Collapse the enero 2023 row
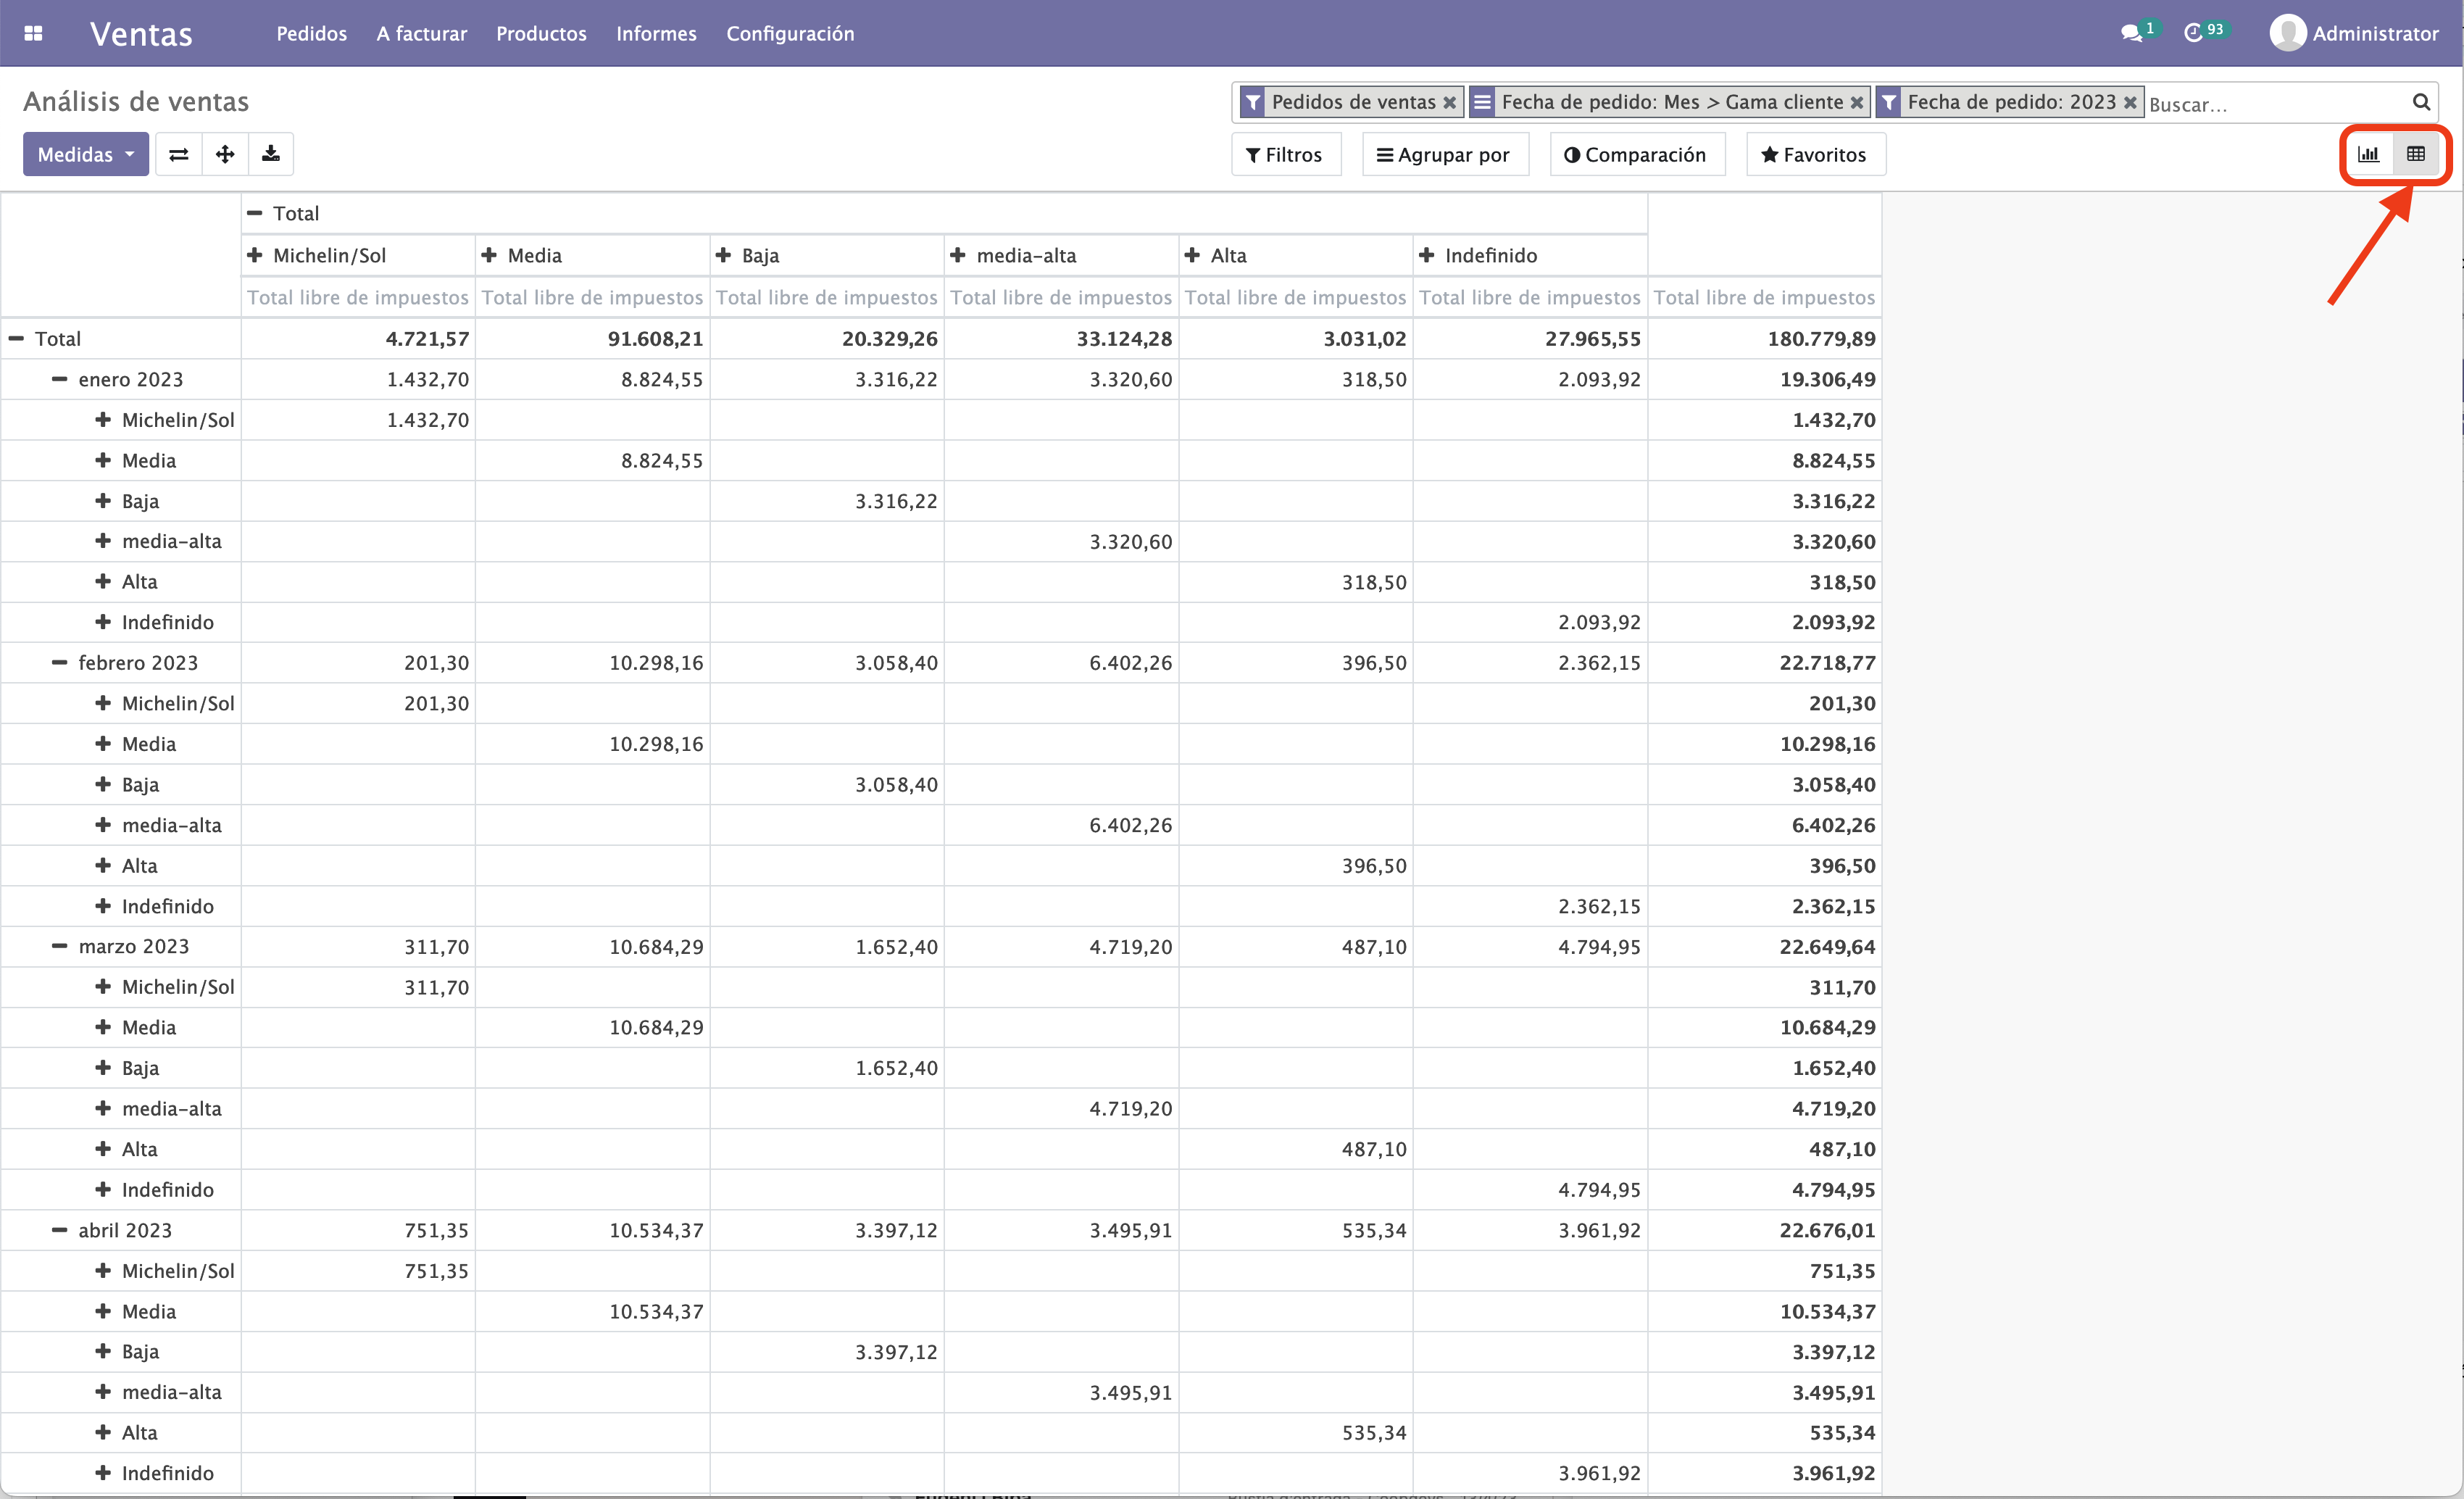Viewport: 2464px width, 1499px height. click(121, 379)
